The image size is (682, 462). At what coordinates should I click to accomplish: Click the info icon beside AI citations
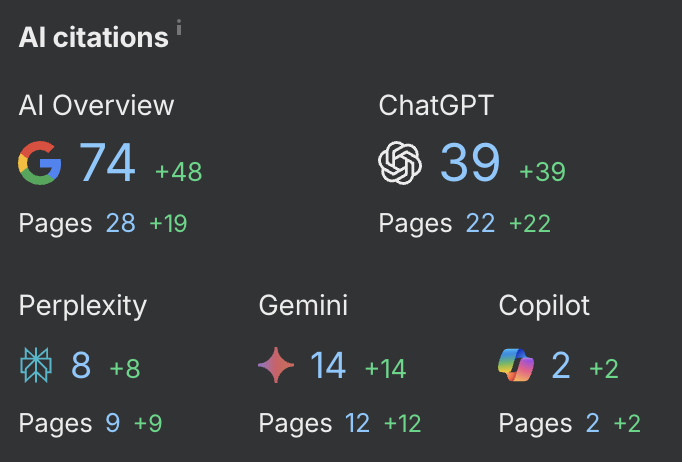coord(179,27)
